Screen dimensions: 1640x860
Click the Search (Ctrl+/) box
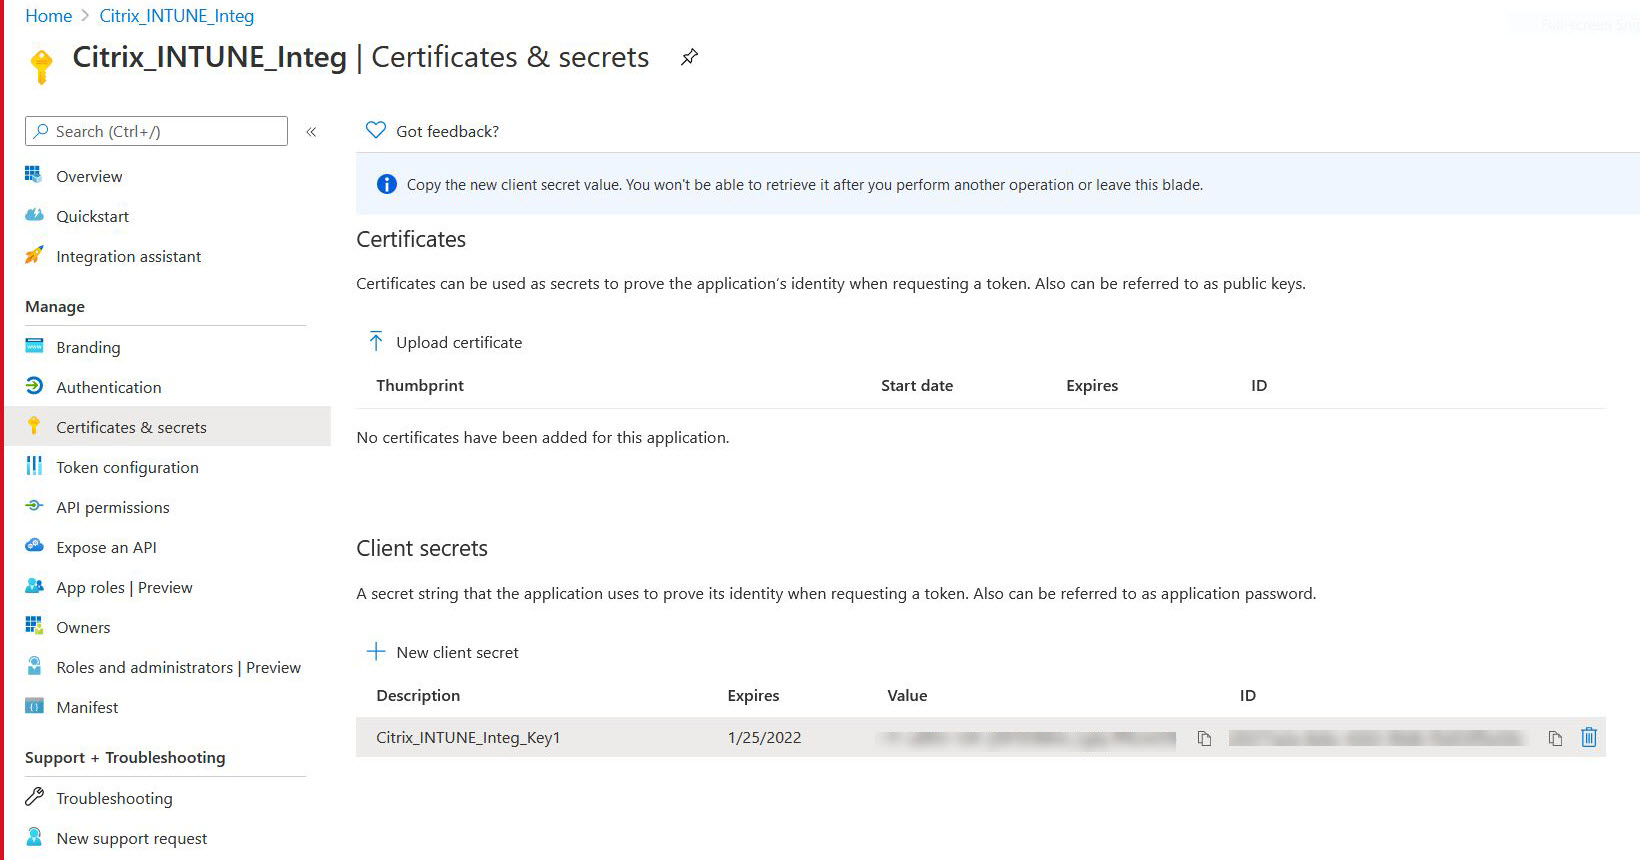tap(156, 131)
